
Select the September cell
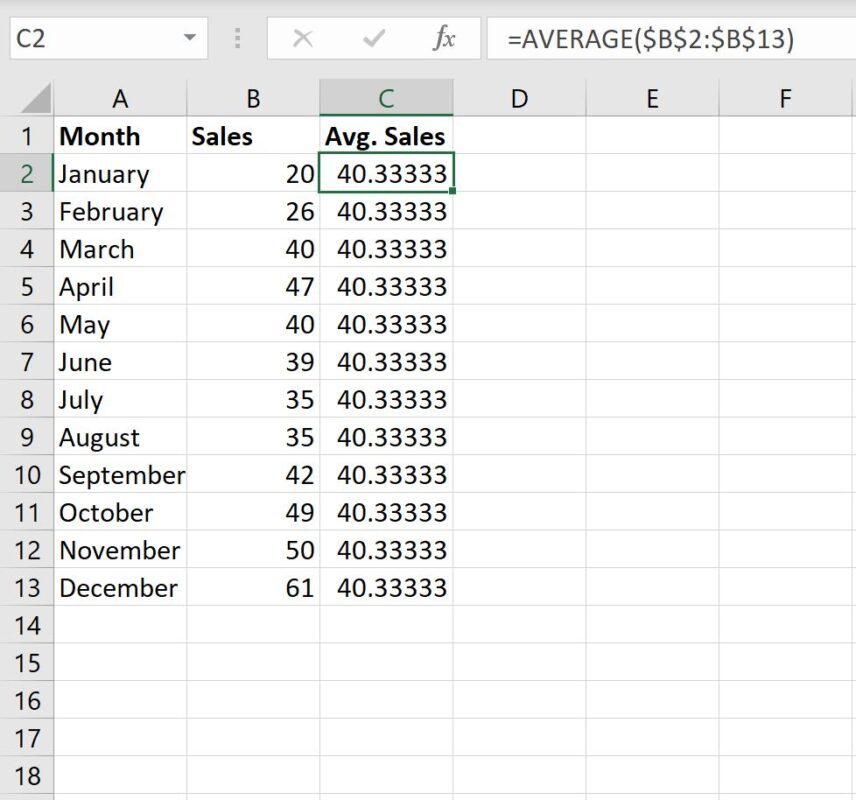[x=120, y=475]
